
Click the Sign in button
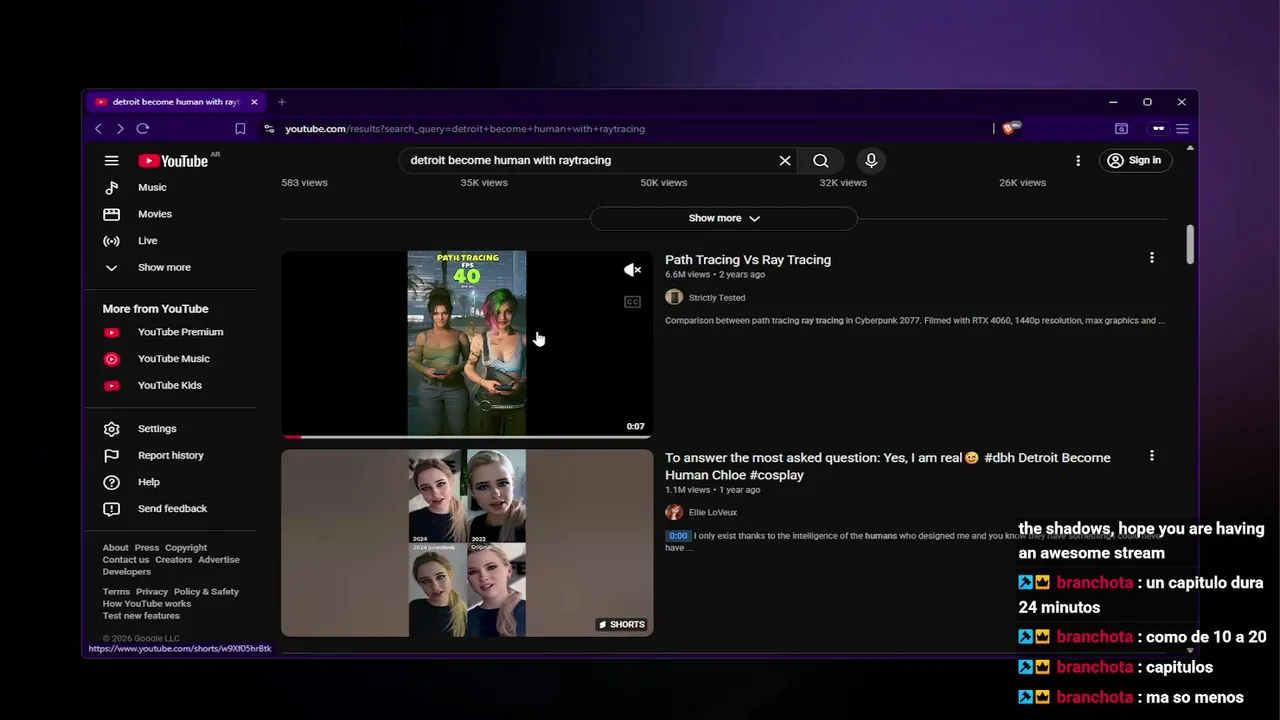1134,160
